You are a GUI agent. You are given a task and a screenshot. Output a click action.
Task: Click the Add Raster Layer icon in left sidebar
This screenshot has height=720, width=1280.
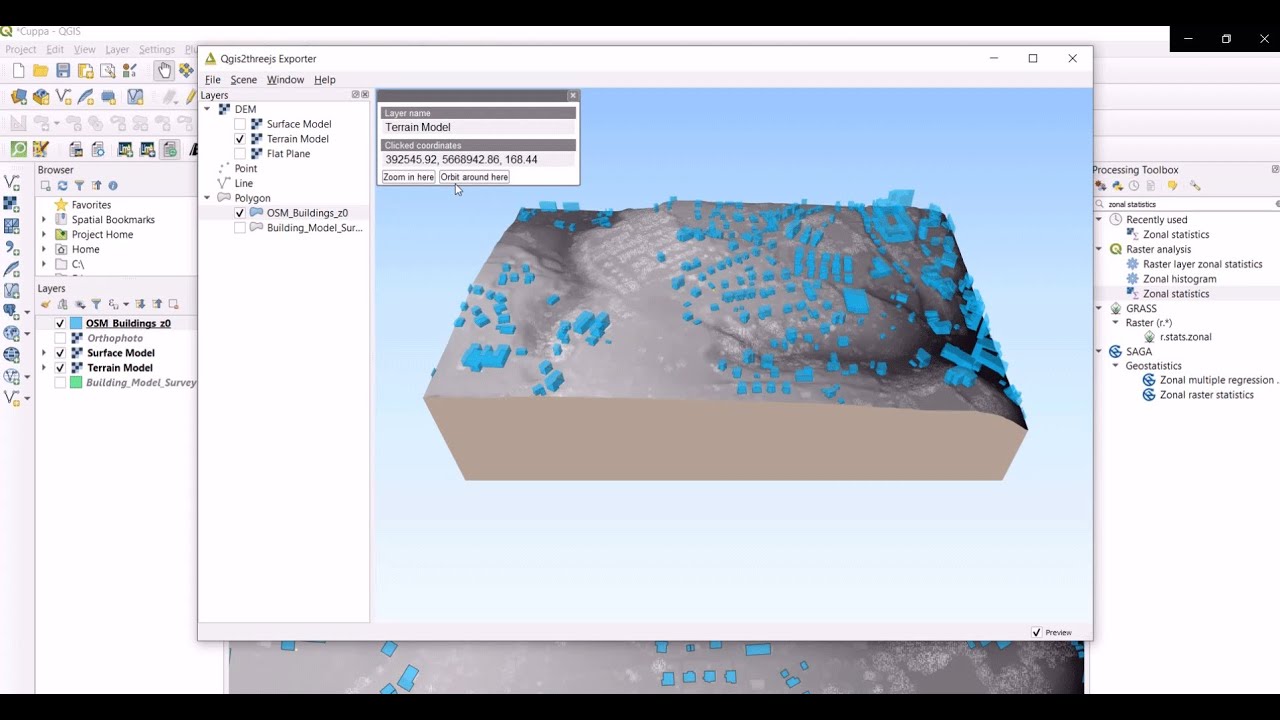12,204
